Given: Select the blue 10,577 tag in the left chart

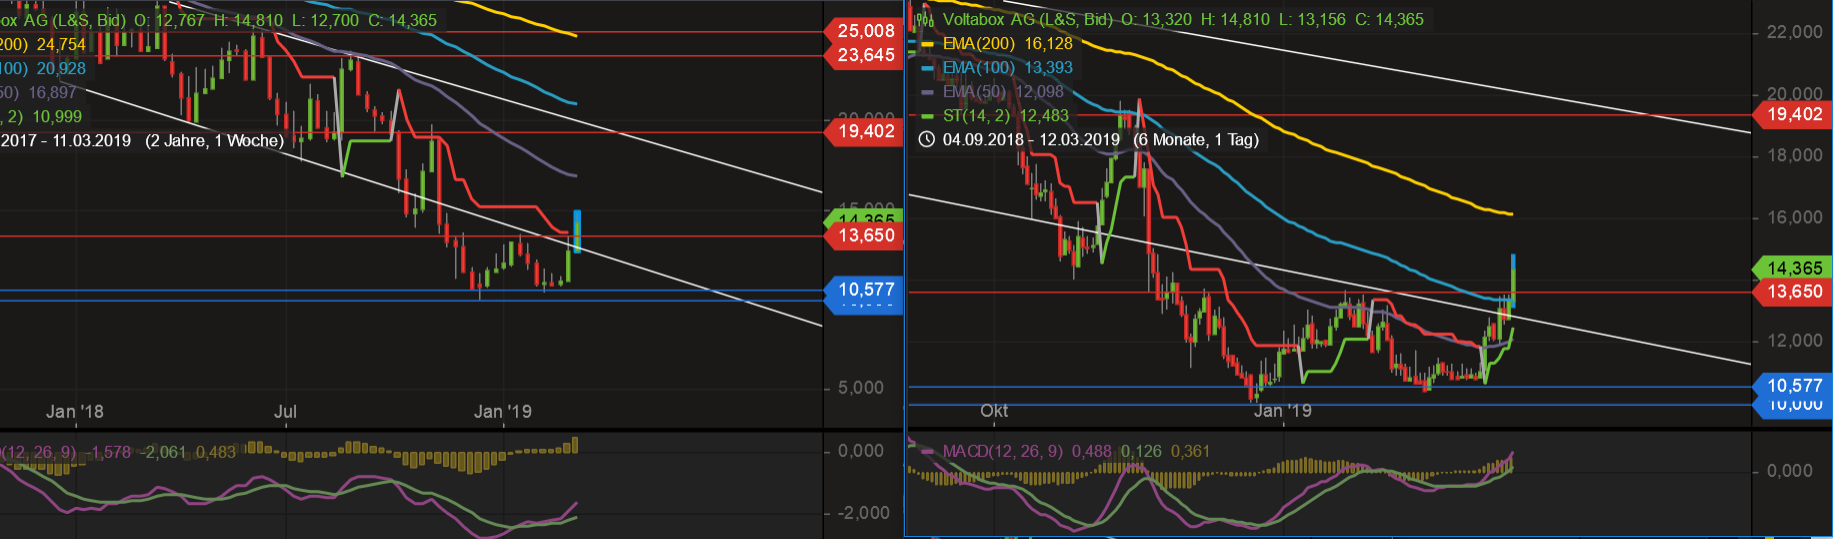Looking at the screenshot, I should point(864,290).
